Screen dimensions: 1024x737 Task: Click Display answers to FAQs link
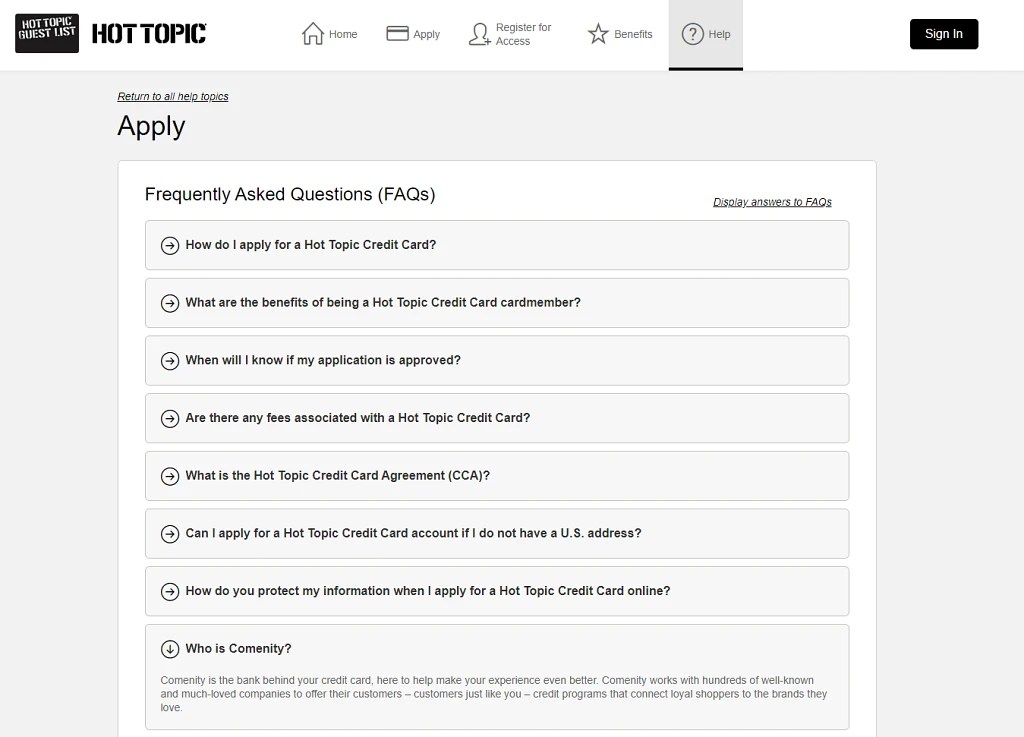tap(772, 202)
